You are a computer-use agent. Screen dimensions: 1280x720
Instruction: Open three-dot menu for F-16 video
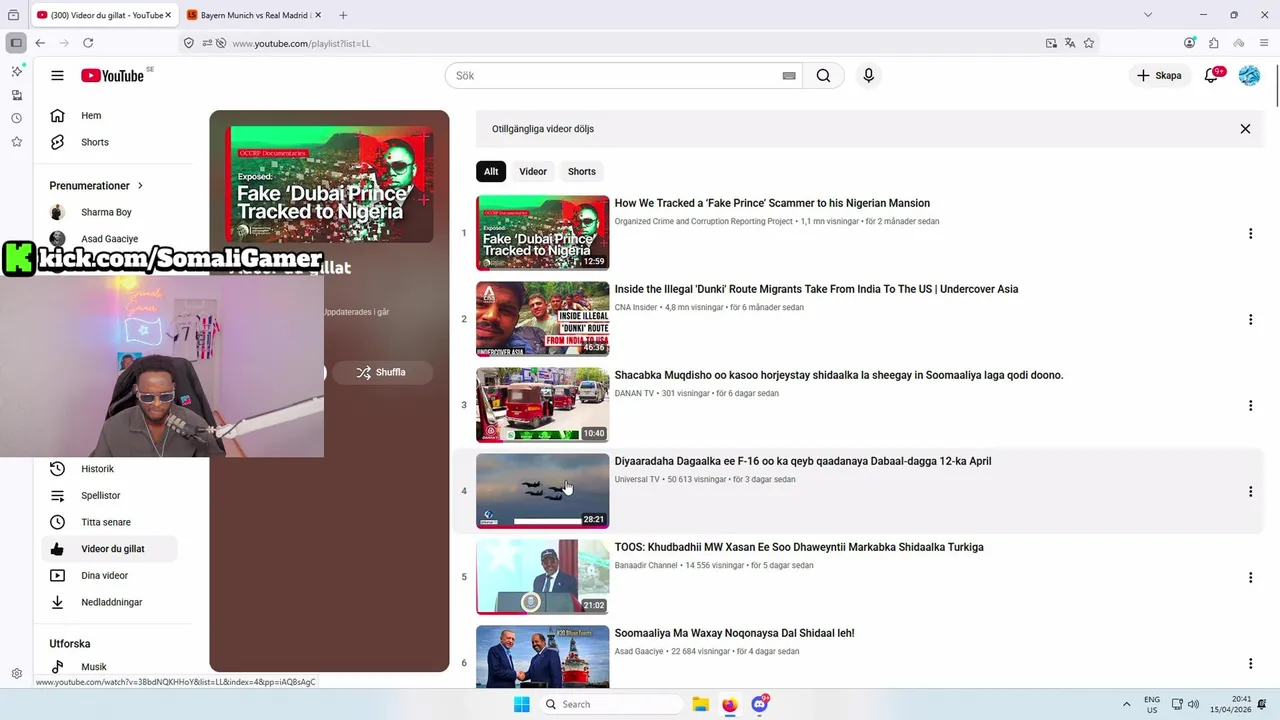(x=1250, y=492)
